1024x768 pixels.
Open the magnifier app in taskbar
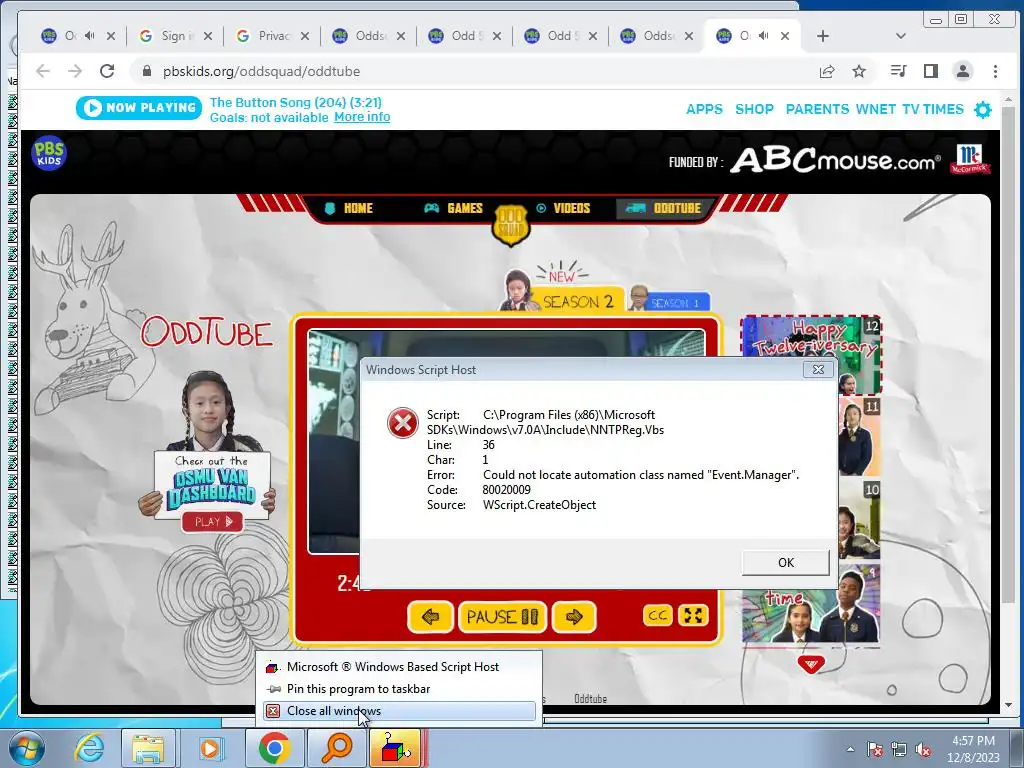[x=336, y=748]
